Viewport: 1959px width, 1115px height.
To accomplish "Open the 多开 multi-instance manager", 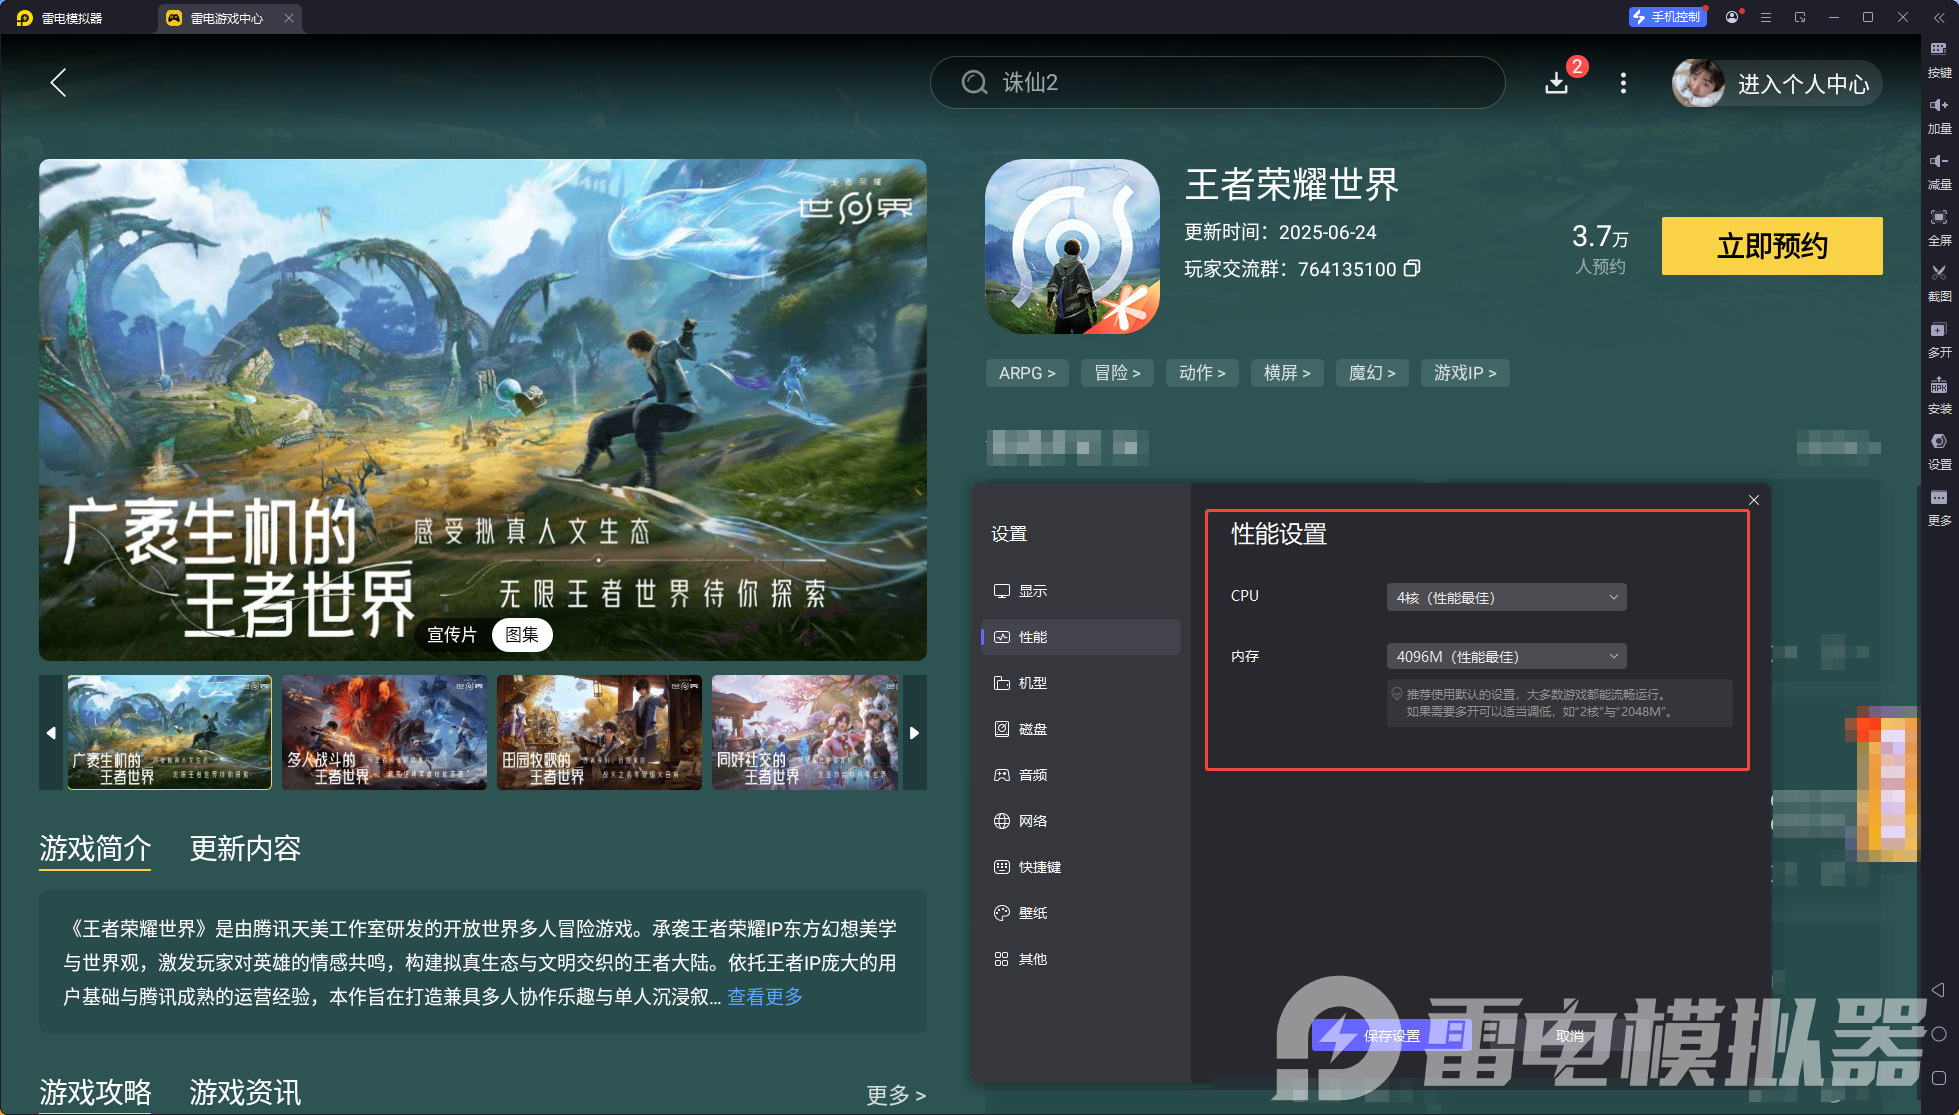I will (1939, 340).
